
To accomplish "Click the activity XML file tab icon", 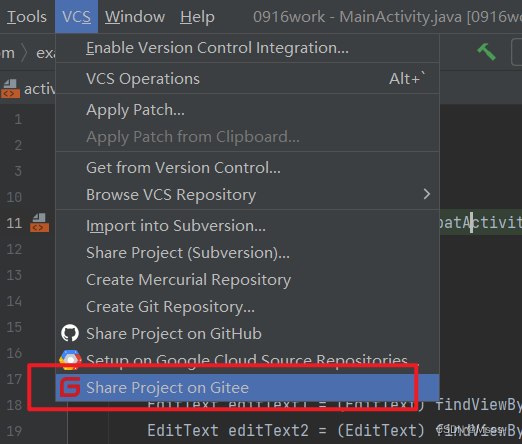I will 10,88.
